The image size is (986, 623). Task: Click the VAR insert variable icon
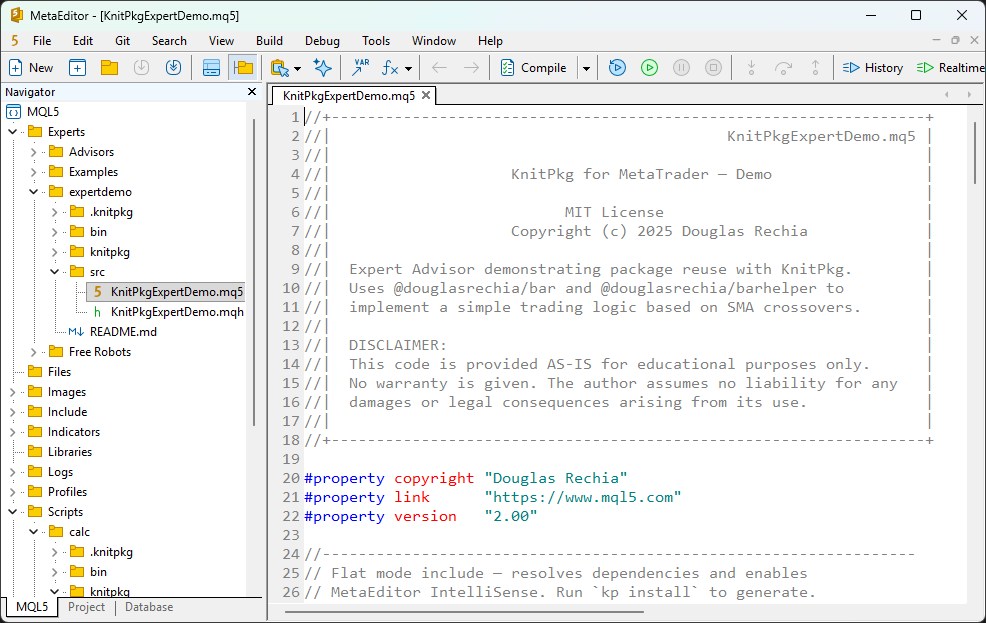360,68
